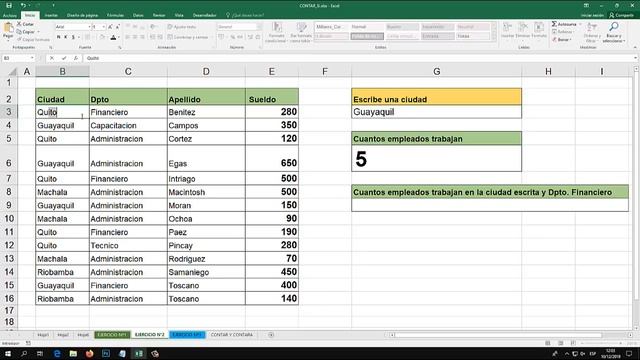Confirm the cell entry with the checkmark

tap(64, 58)
